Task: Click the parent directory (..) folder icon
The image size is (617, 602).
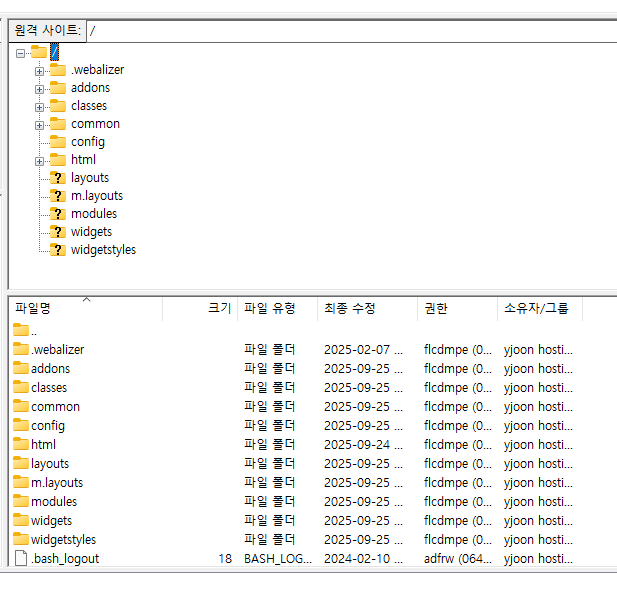Action: click(x=21, y=330)
